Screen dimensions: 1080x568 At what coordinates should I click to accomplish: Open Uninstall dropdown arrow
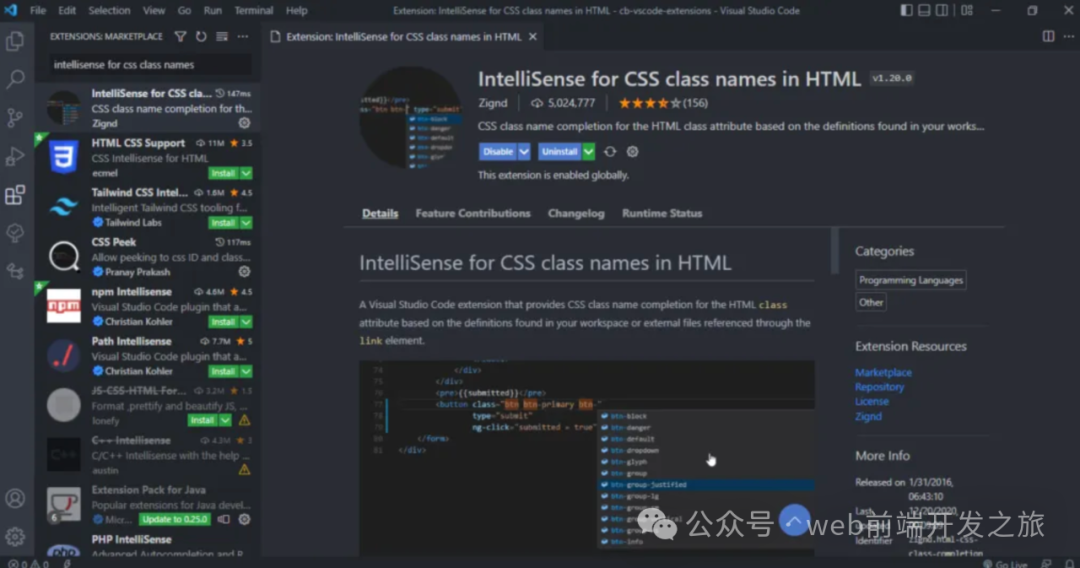pyautogui.click(x=588, y=151)
